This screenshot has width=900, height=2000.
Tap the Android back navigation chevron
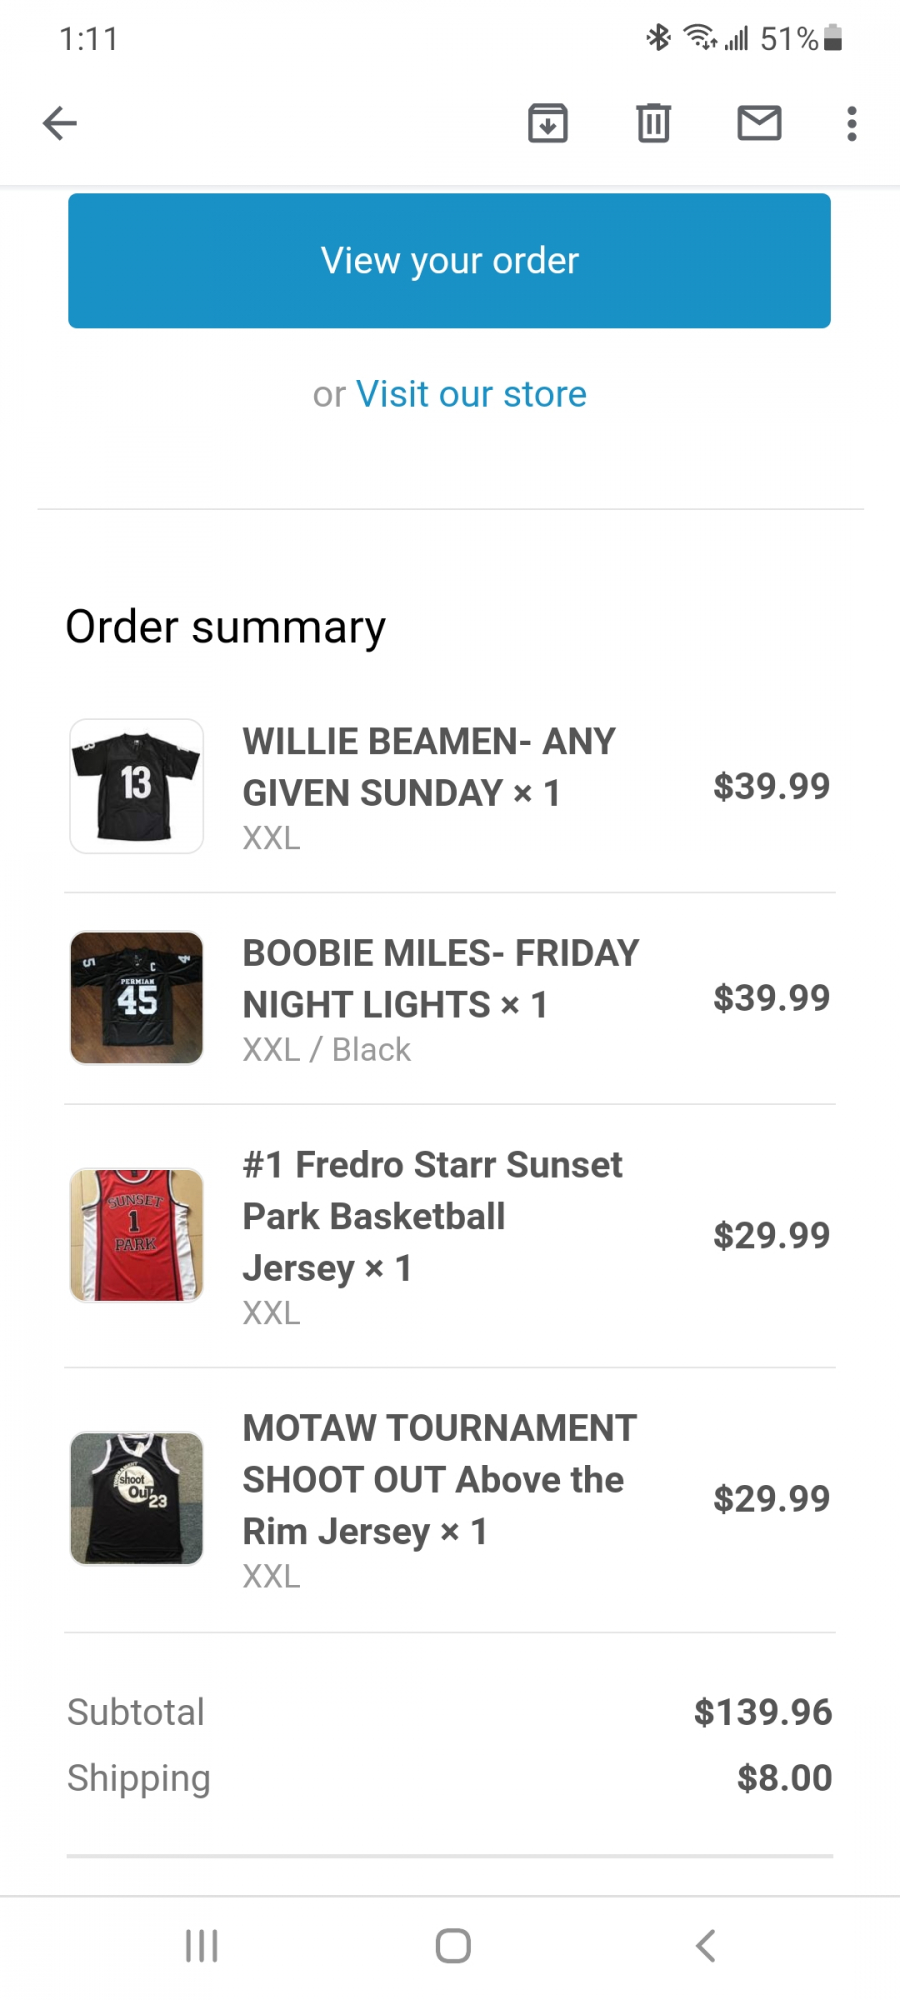[x=705, y=1946]
